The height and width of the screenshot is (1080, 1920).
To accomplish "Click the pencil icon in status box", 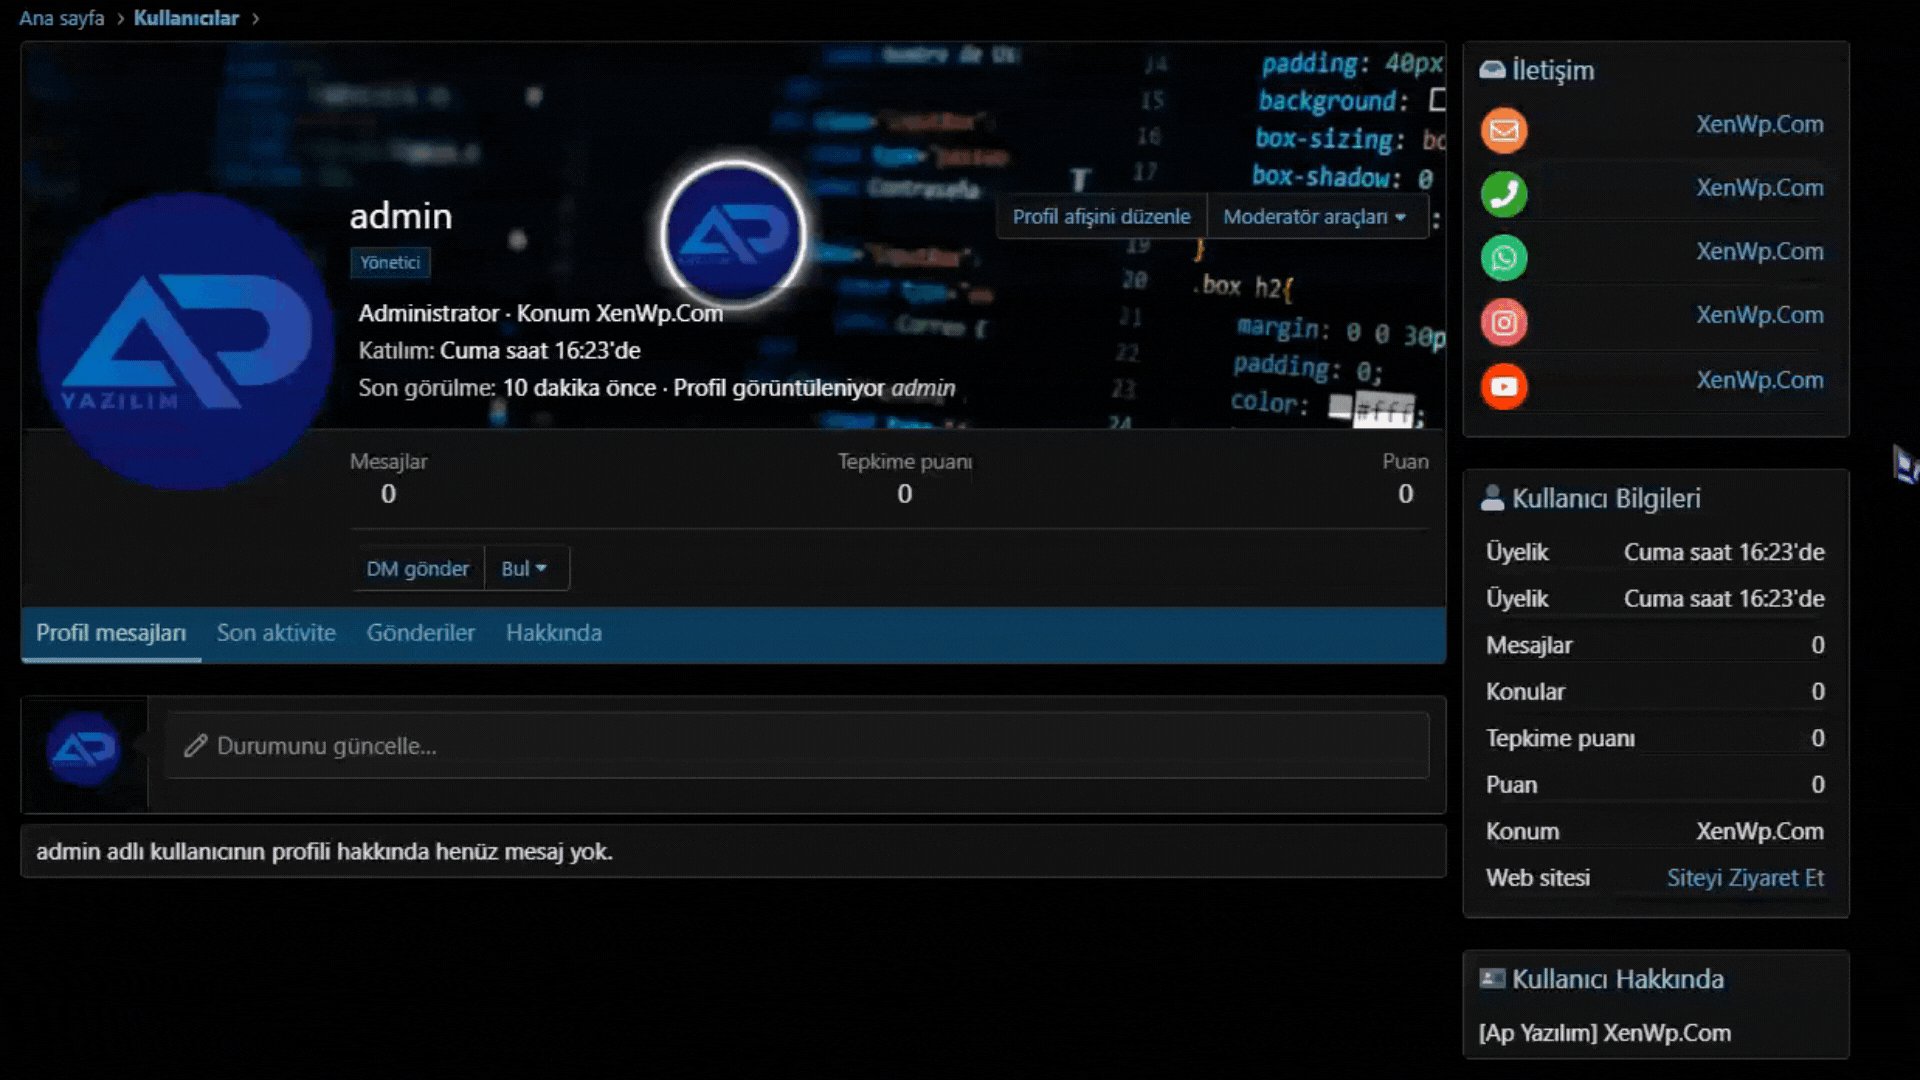I will point(195,746).
